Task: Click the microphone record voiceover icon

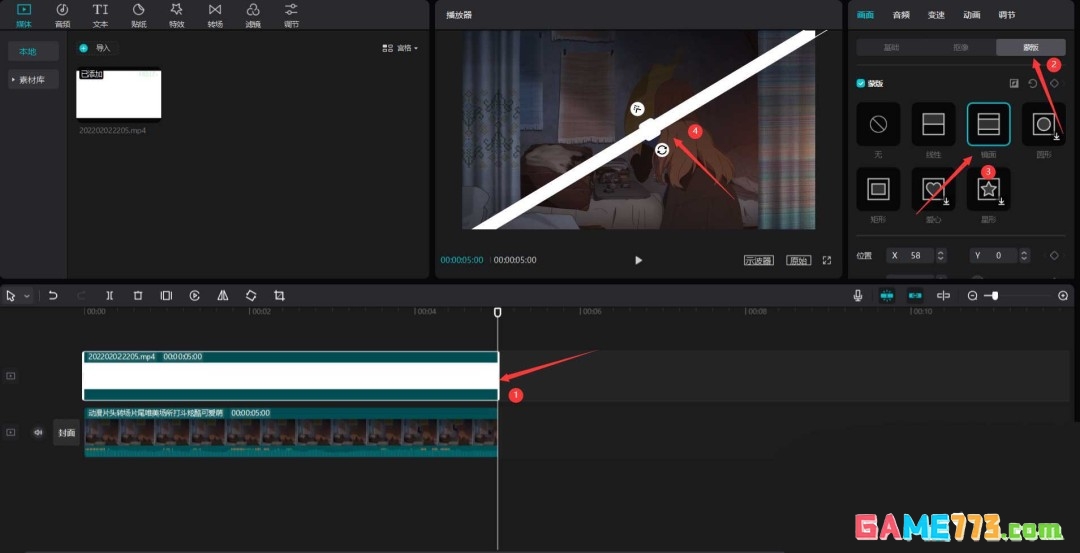Action: (858, 295)
